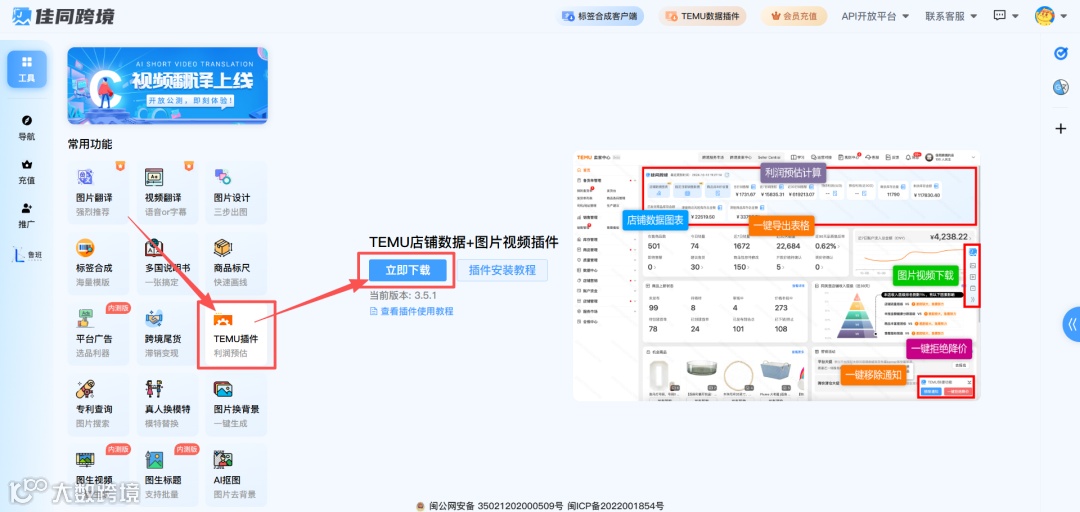Click the 佳同跨境 logo
The width and height of the screenshot is (1080, 512).
[63, 16]
